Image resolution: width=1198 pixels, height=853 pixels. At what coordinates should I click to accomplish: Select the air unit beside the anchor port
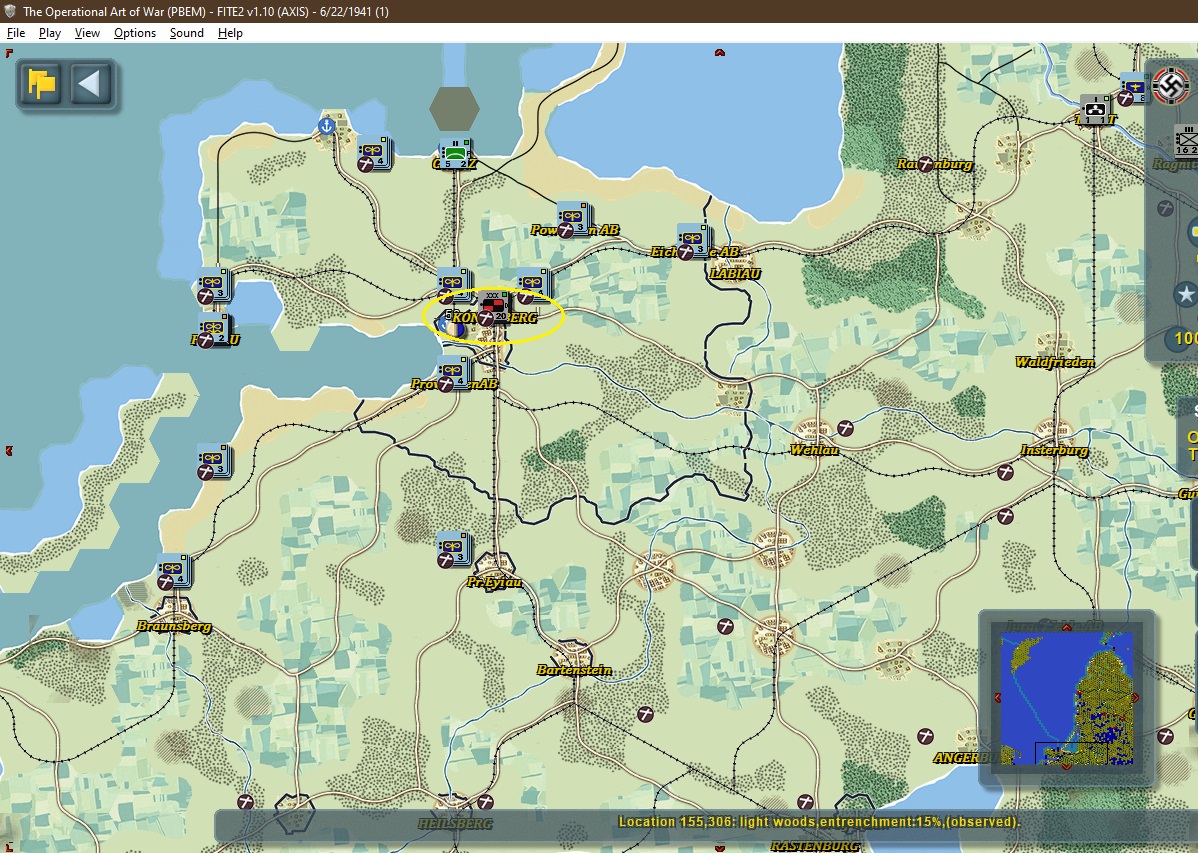pos(375,152)
